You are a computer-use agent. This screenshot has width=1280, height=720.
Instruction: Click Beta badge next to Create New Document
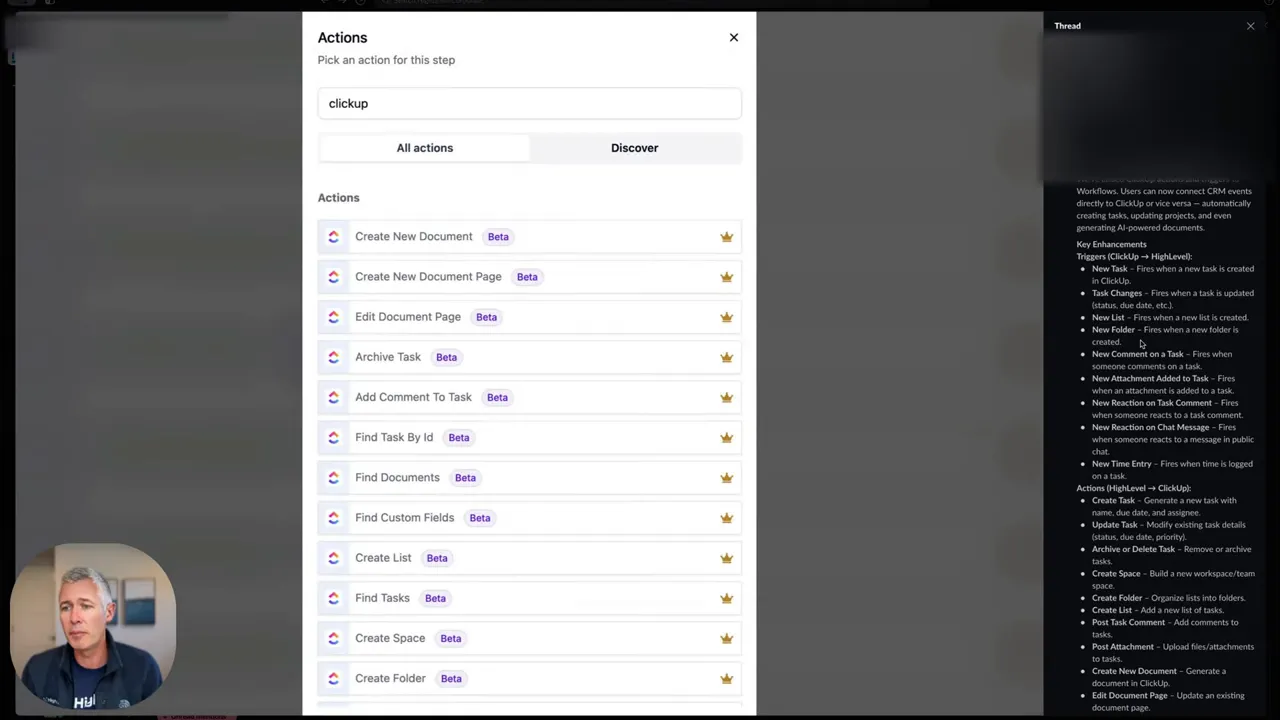498,237
